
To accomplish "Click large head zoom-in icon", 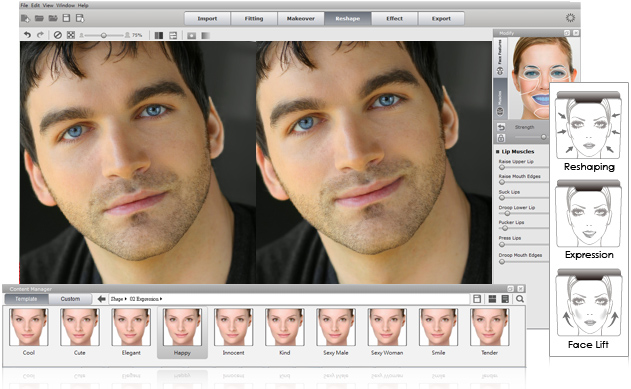I will pos(127,35).
